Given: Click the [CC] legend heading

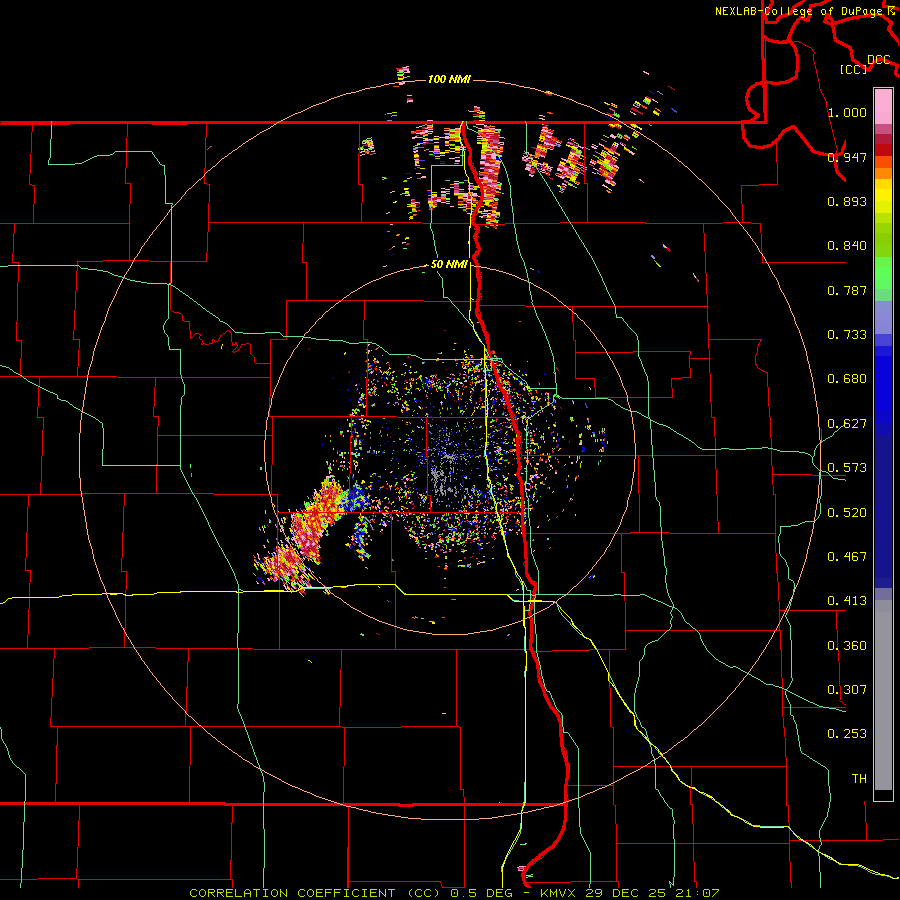Looking at the screenshot, I should click(x=854, y=69).
